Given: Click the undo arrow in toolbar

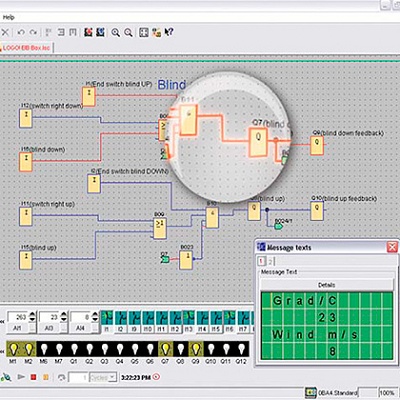Looking at the screenshot, I should tap(21, 32).
